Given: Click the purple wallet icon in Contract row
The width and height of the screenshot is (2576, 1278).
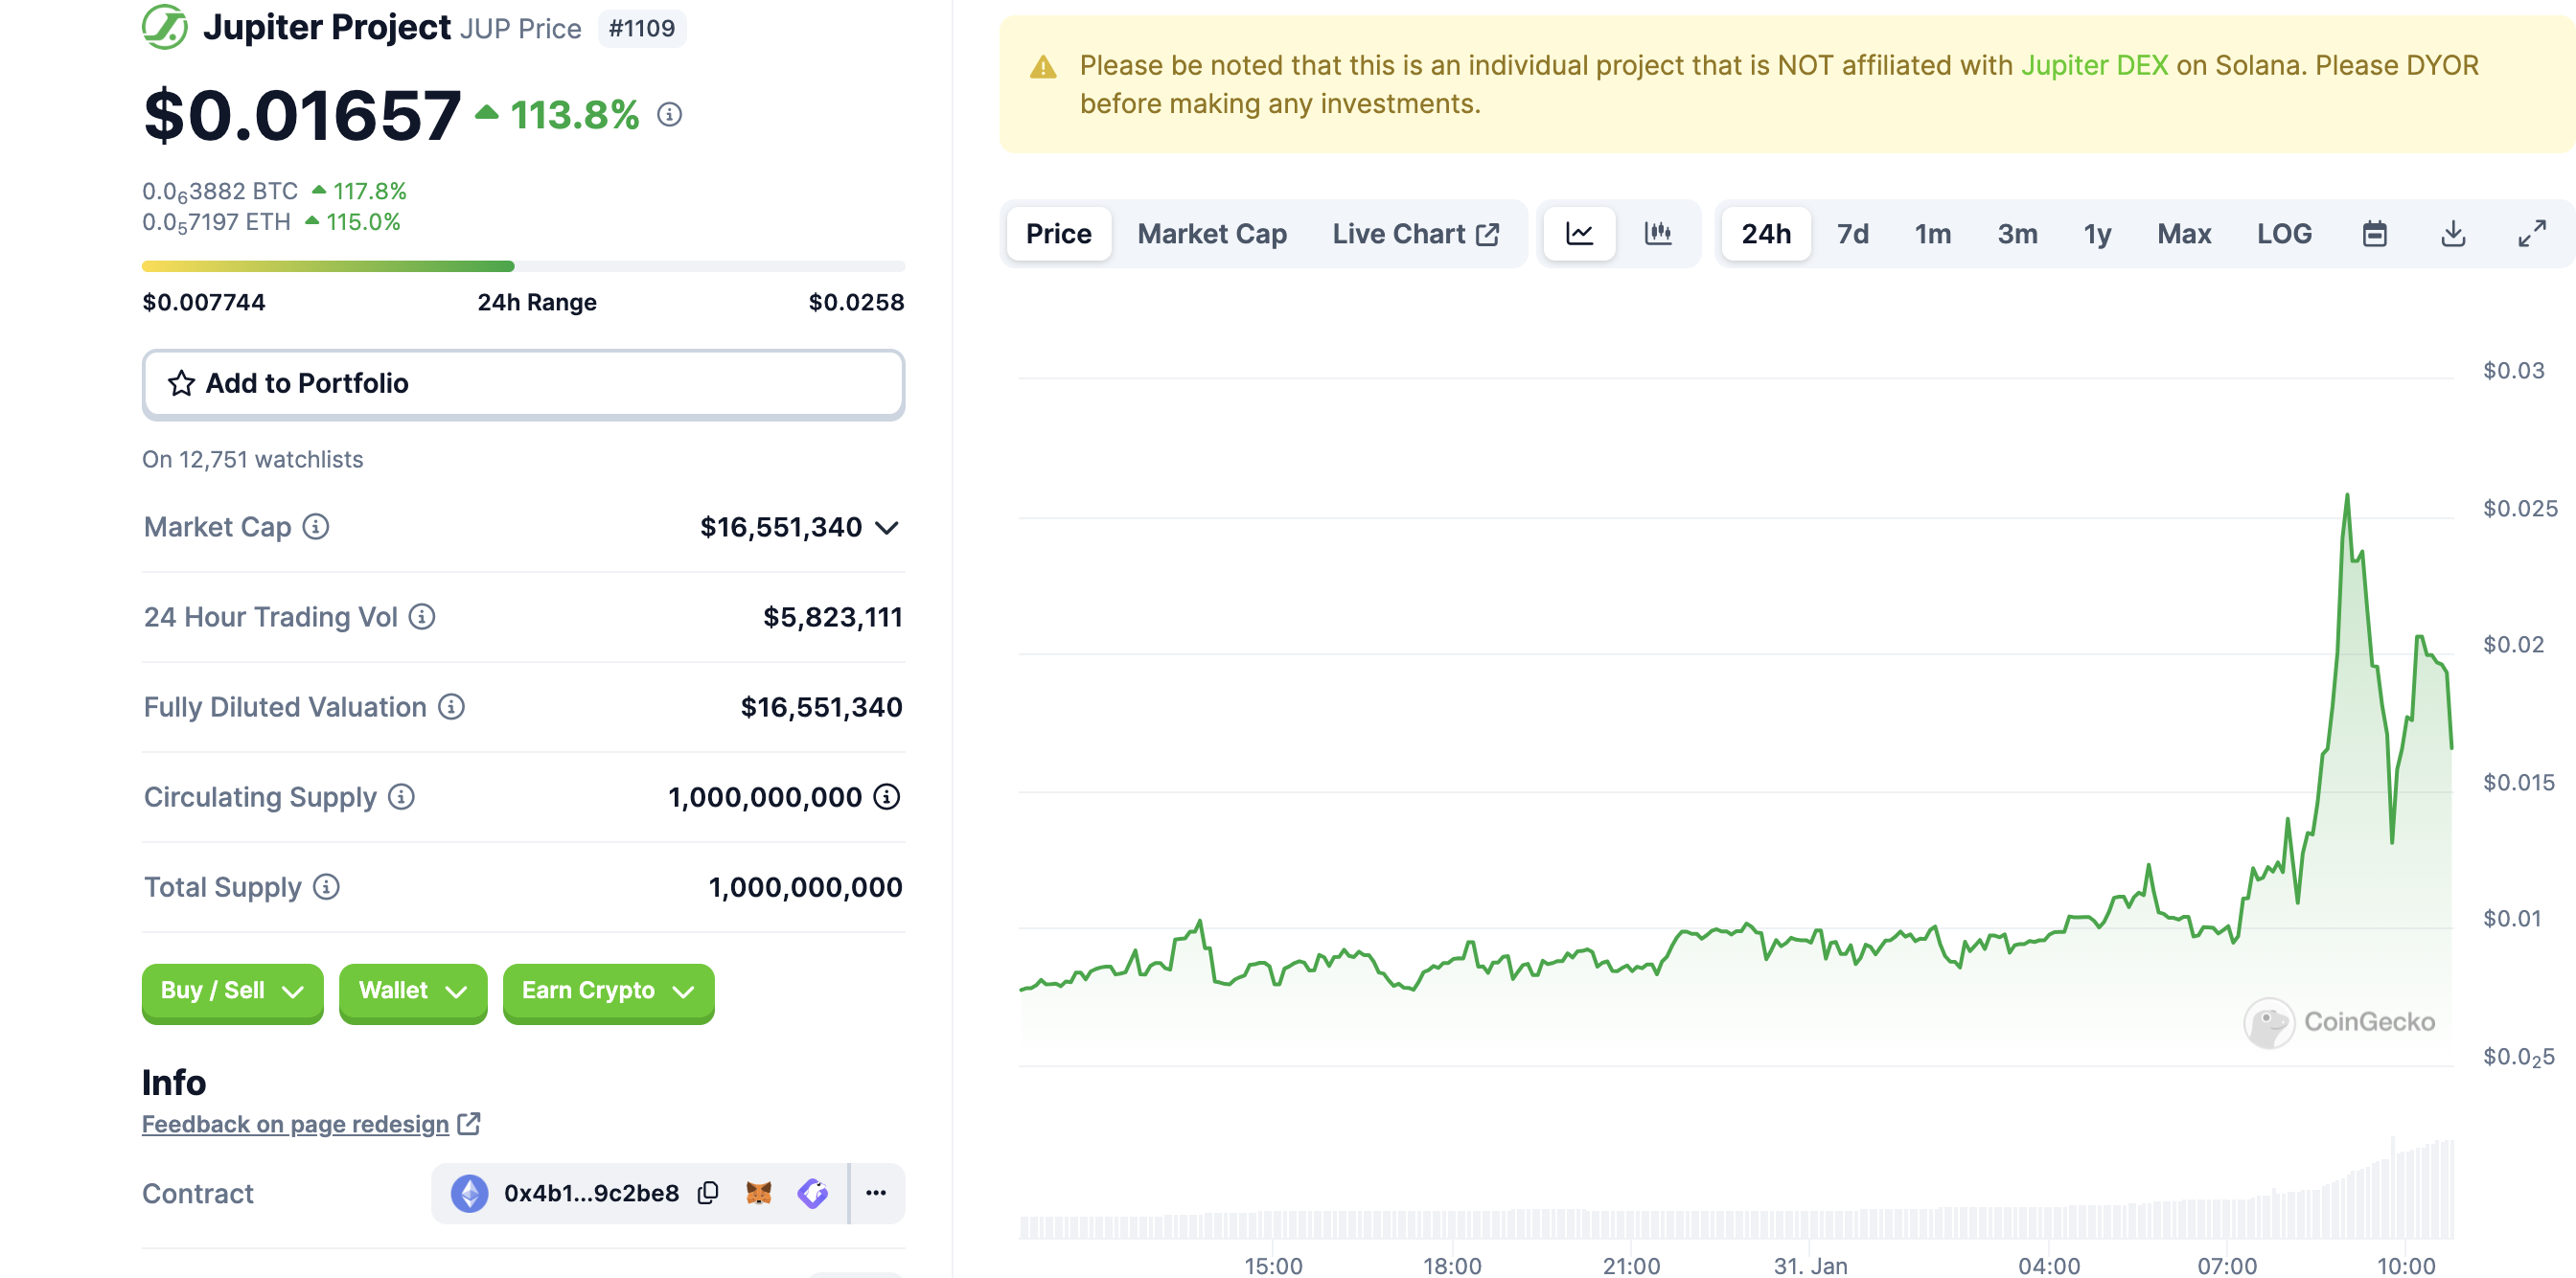Looking at the screenshot, I should tap(812, 1193).
